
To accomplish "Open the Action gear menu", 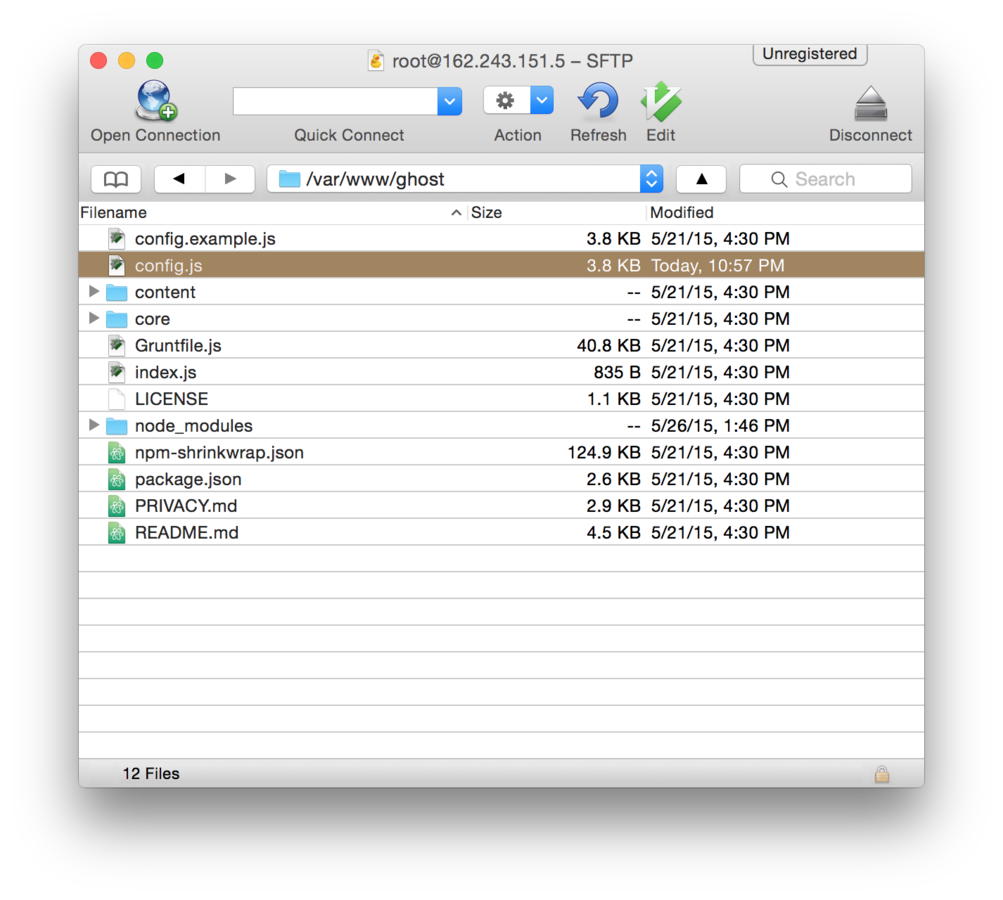I will point(506,101).
